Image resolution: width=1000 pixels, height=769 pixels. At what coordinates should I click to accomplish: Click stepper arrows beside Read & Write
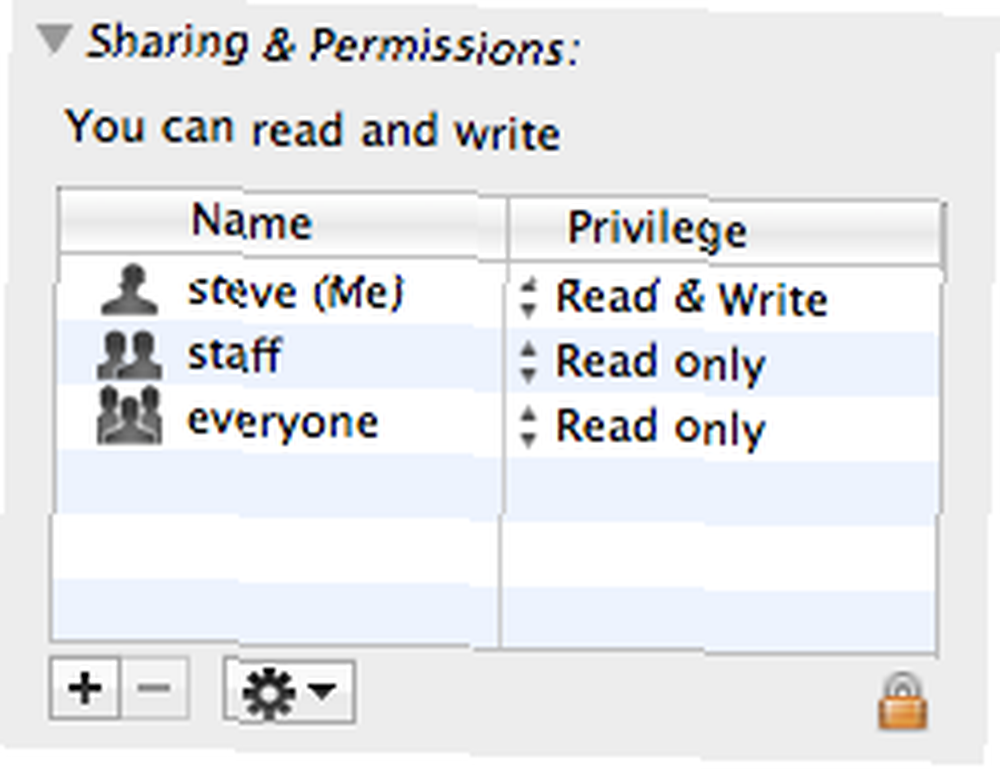click(528, 298)
